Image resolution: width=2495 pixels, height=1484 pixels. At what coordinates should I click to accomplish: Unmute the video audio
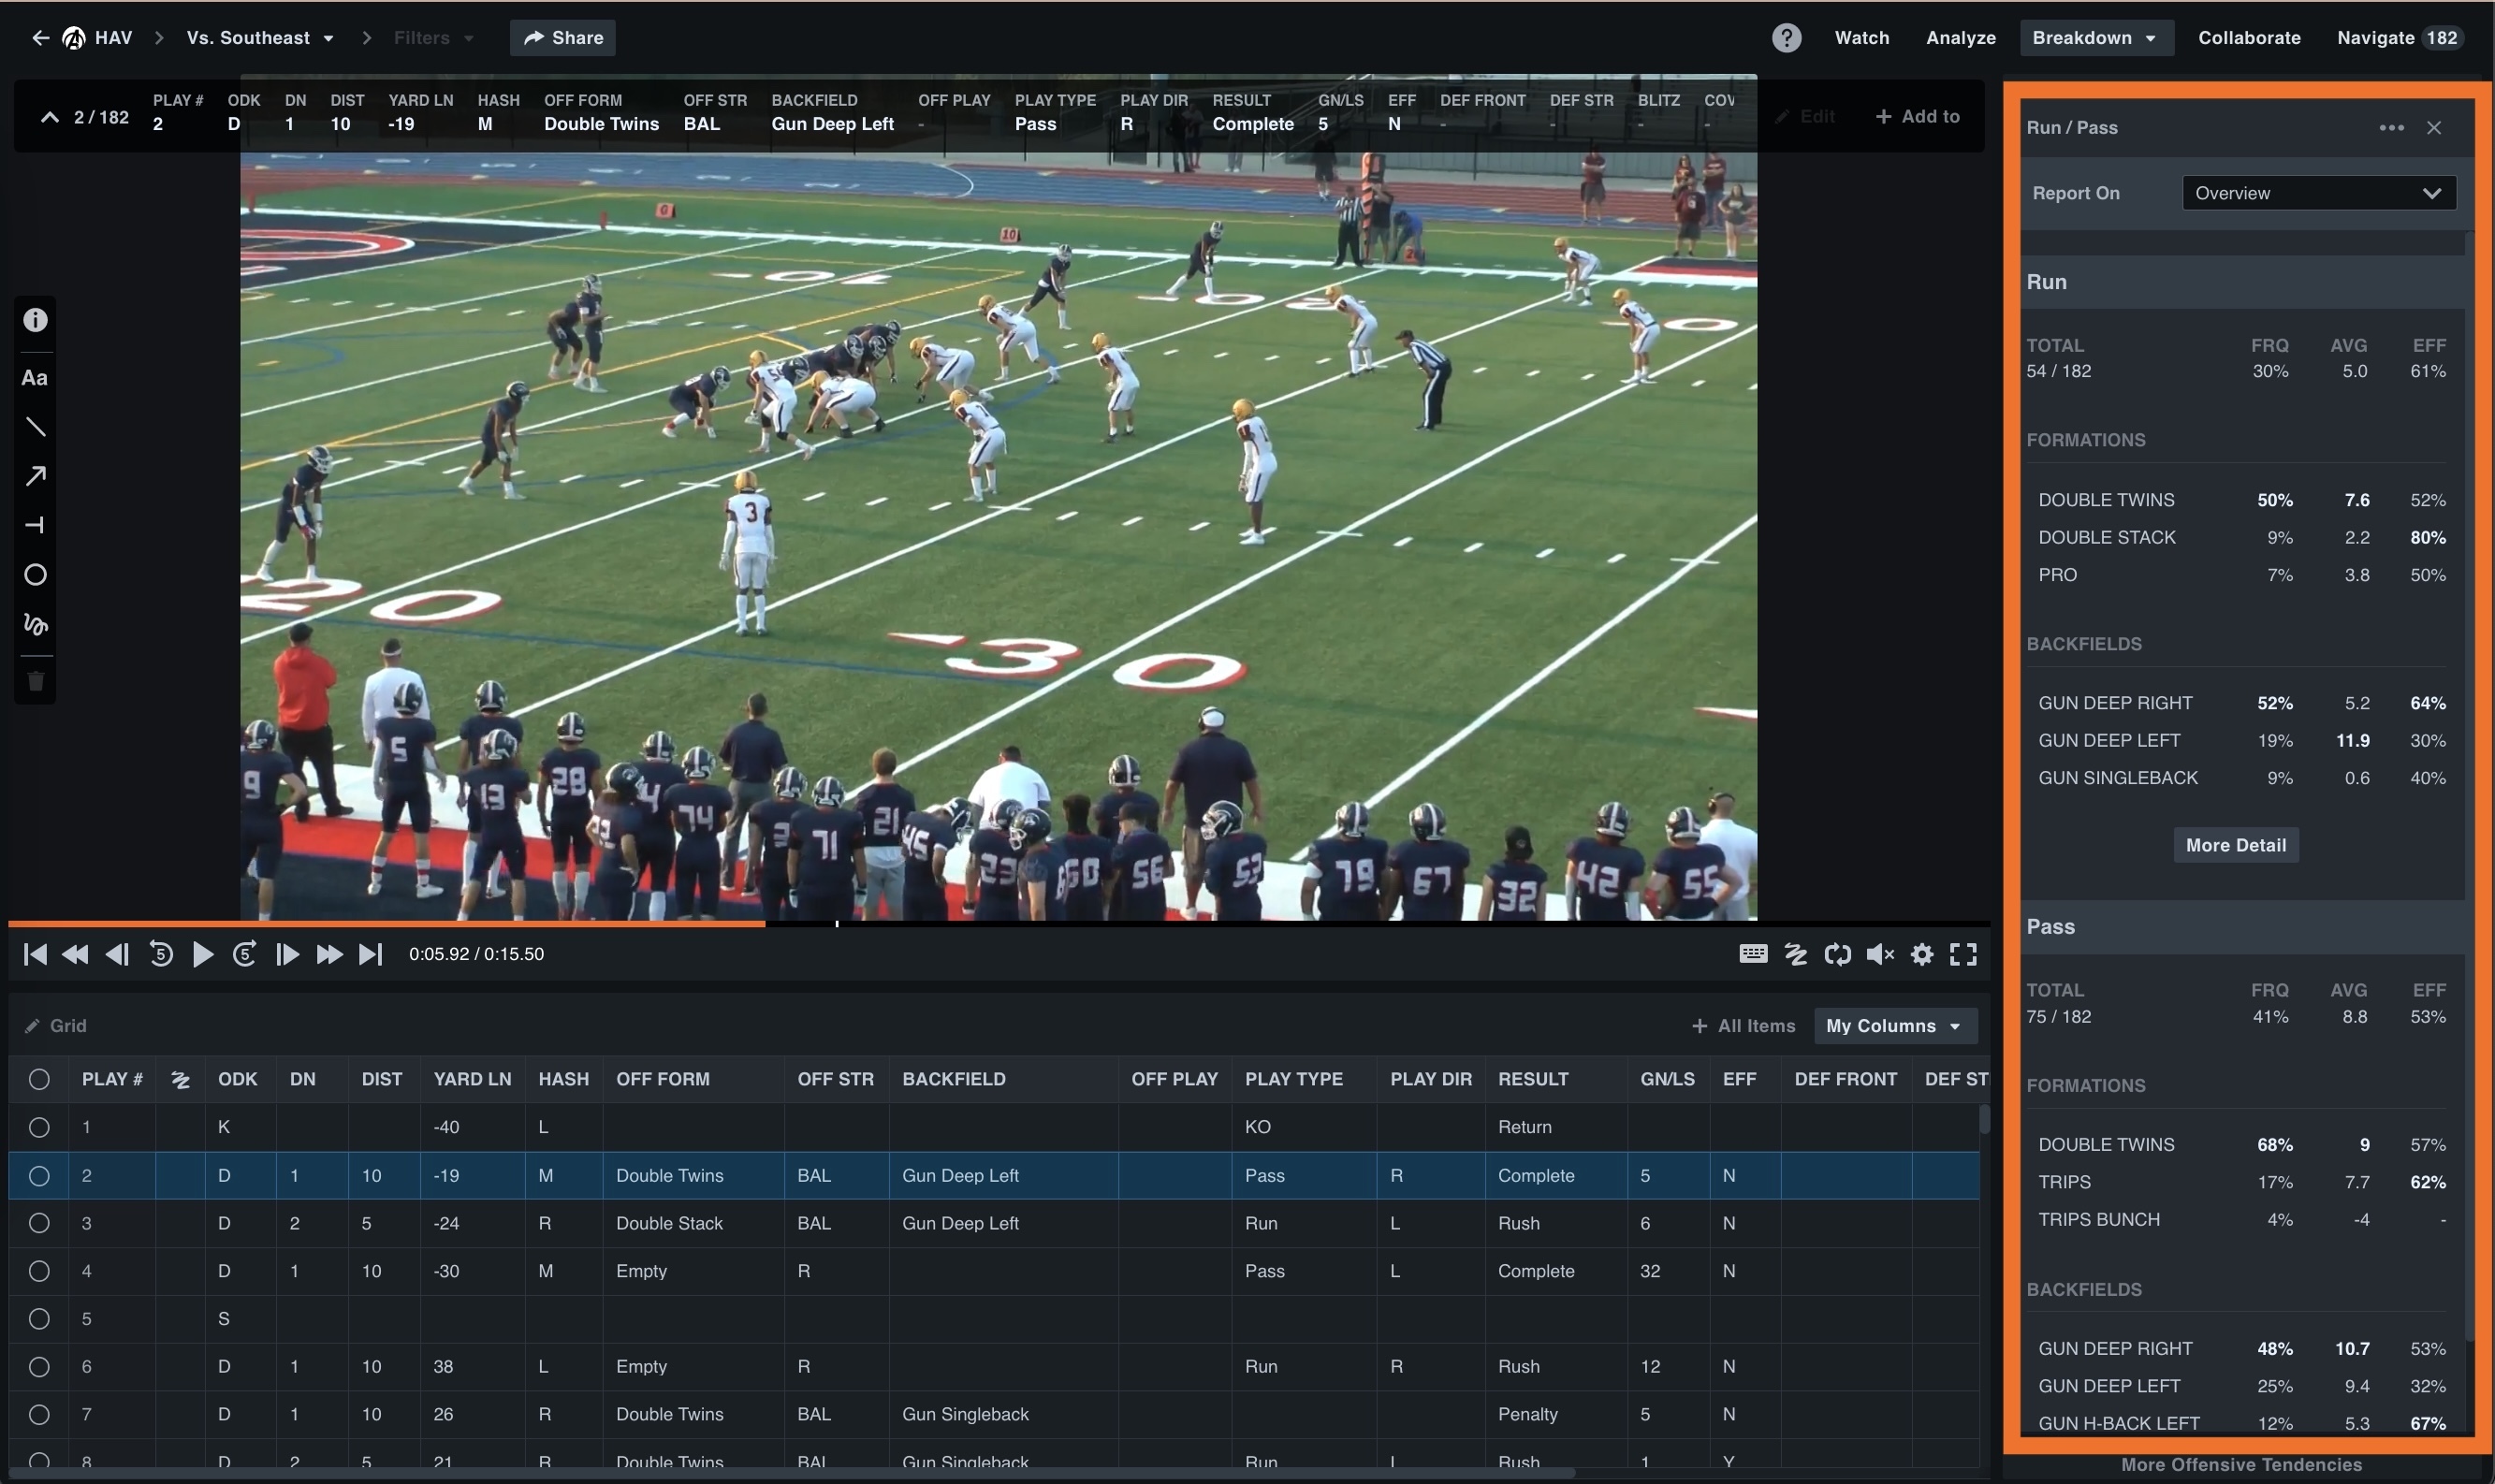click(1879, 953)
